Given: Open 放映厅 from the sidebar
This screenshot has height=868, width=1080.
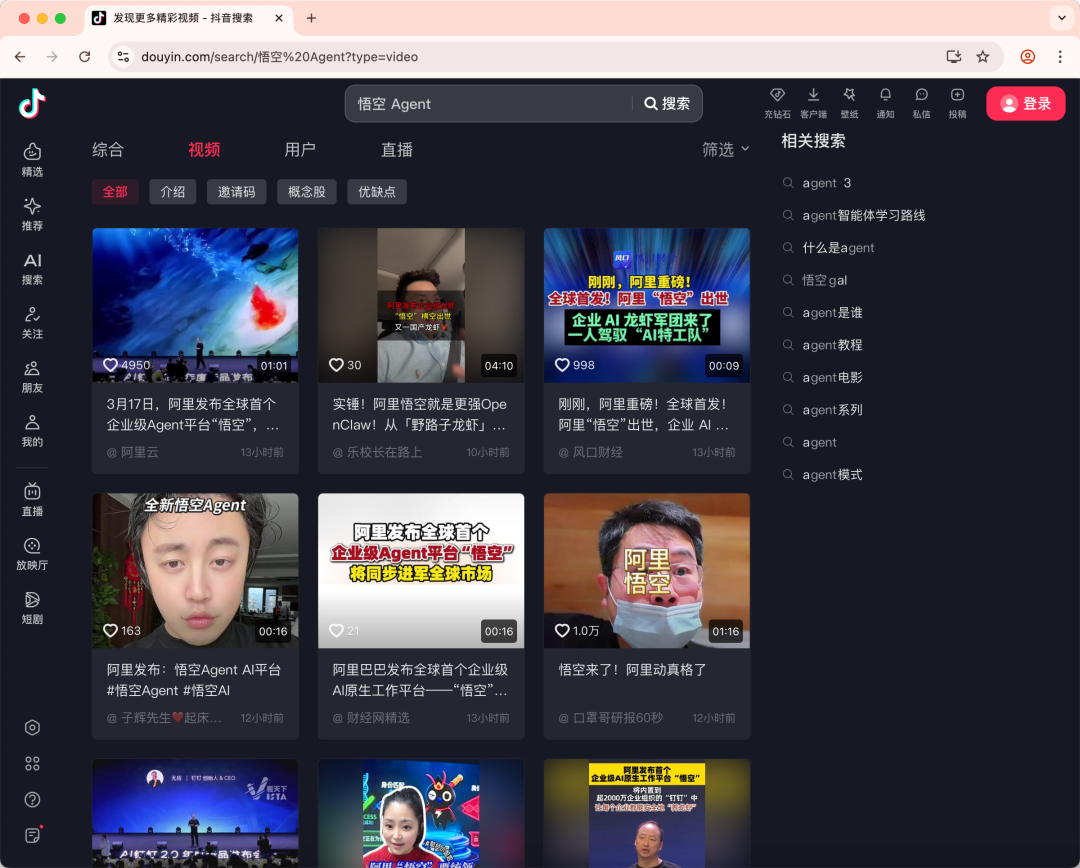Looking at the screenshot, I should pyautogui.click(x=31, y=553).
